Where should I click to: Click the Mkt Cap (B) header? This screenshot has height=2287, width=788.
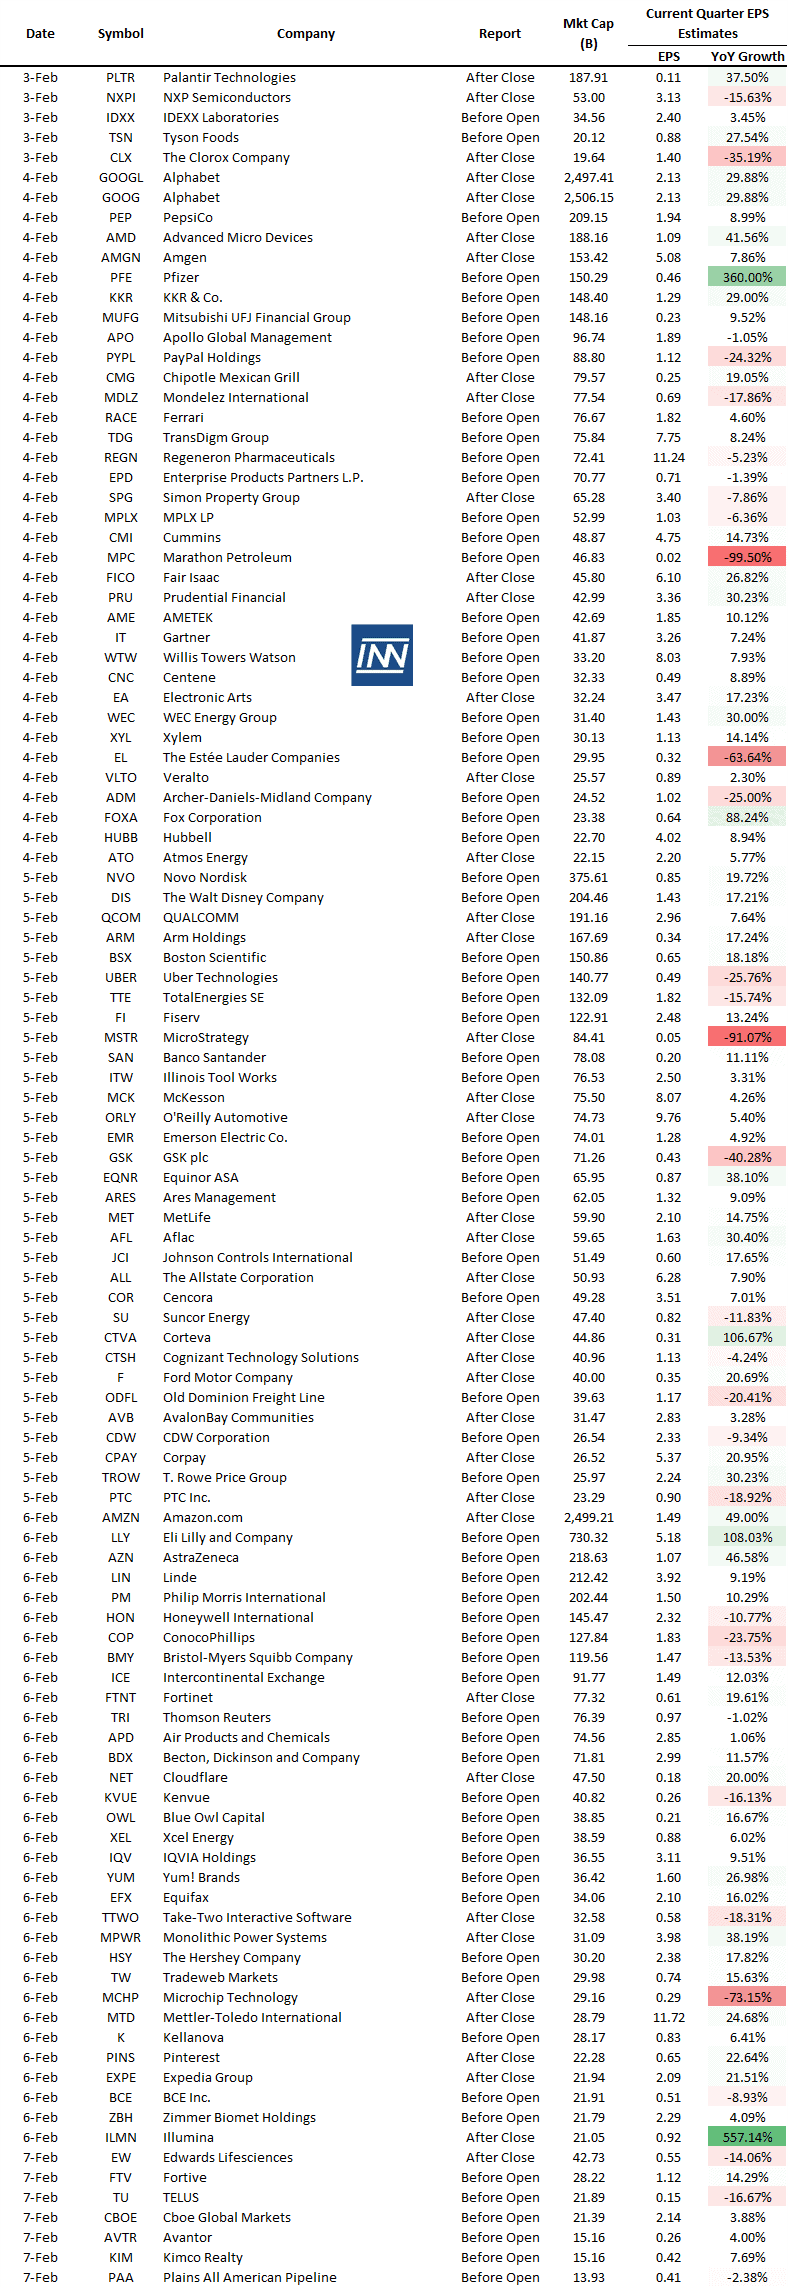[589, 33]
